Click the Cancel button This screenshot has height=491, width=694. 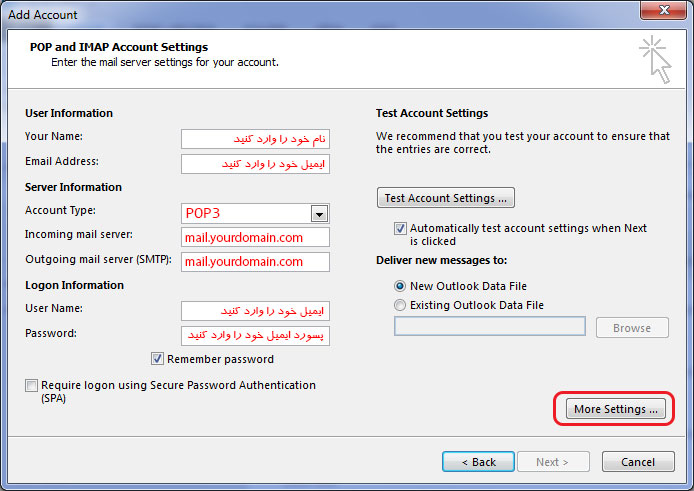coord(638,462)
